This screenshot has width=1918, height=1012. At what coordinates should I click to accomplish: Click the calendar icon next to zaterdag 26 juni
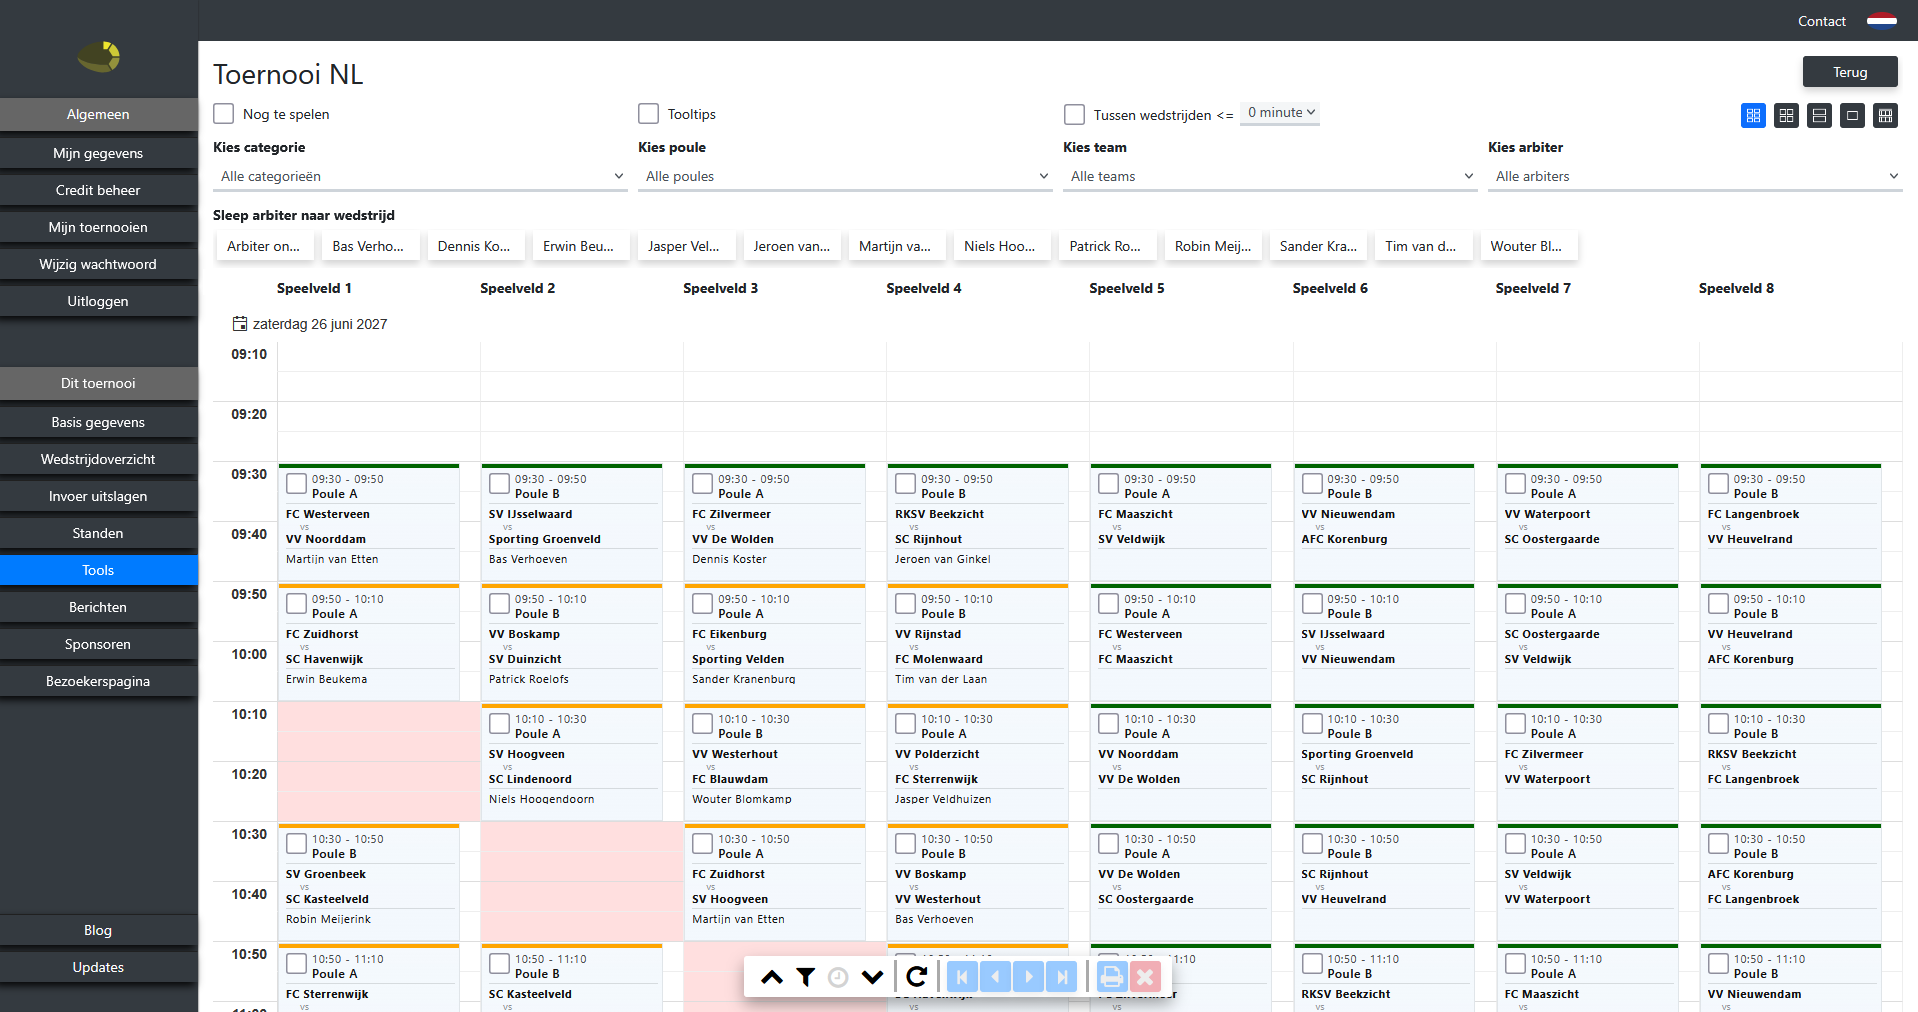[240, 324]
